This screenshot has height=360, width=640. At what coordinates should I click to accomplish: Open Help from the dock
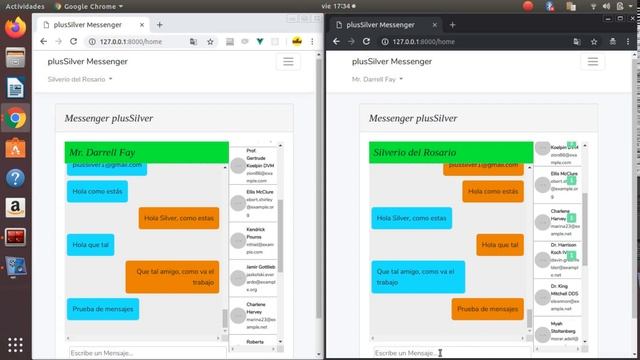[16, 178]
